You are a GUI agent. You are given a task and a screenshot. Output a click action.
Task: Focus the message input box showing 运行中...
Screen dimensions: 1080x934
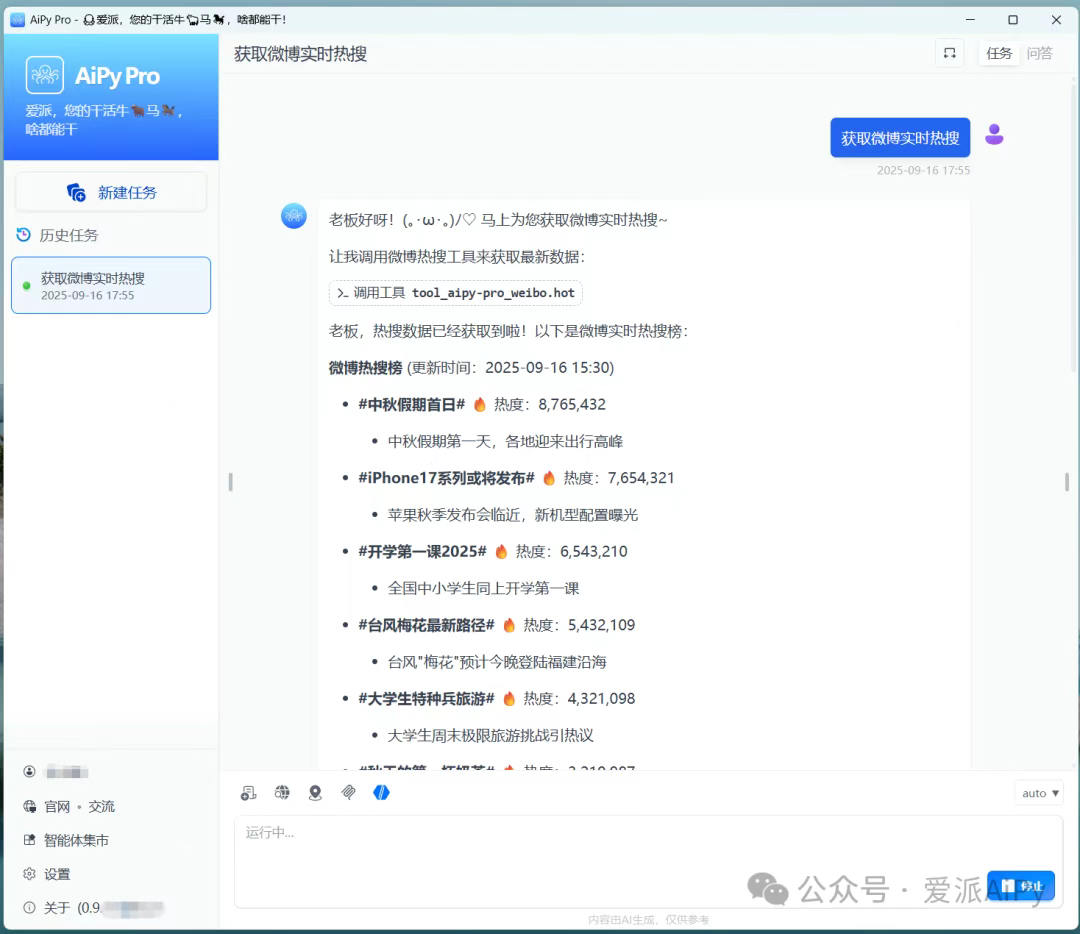[x=648, y=862]
